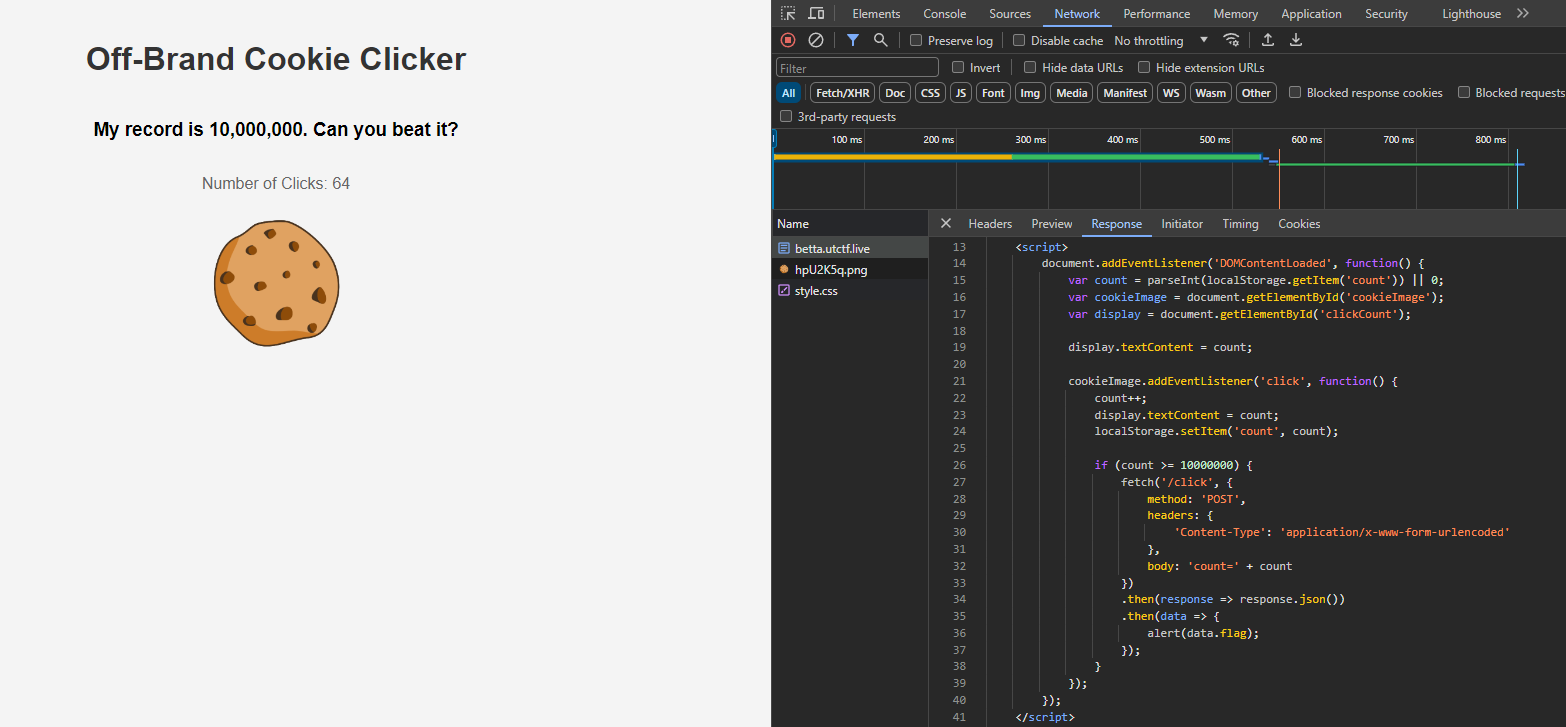This screenshot has height=727, width=1566.
Task: Toggle the network filter funnel icon
Action: point(853,40)
